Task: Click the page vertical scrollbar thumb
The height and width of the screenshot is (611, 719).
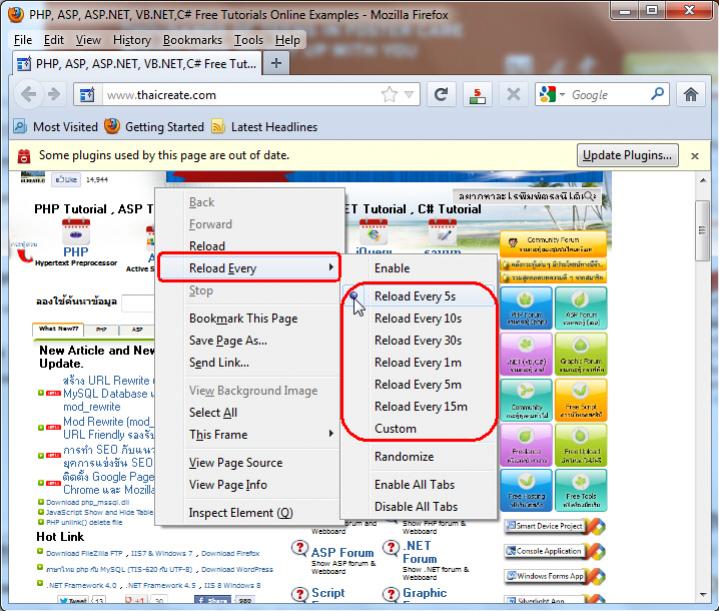Action: (702, 230)
